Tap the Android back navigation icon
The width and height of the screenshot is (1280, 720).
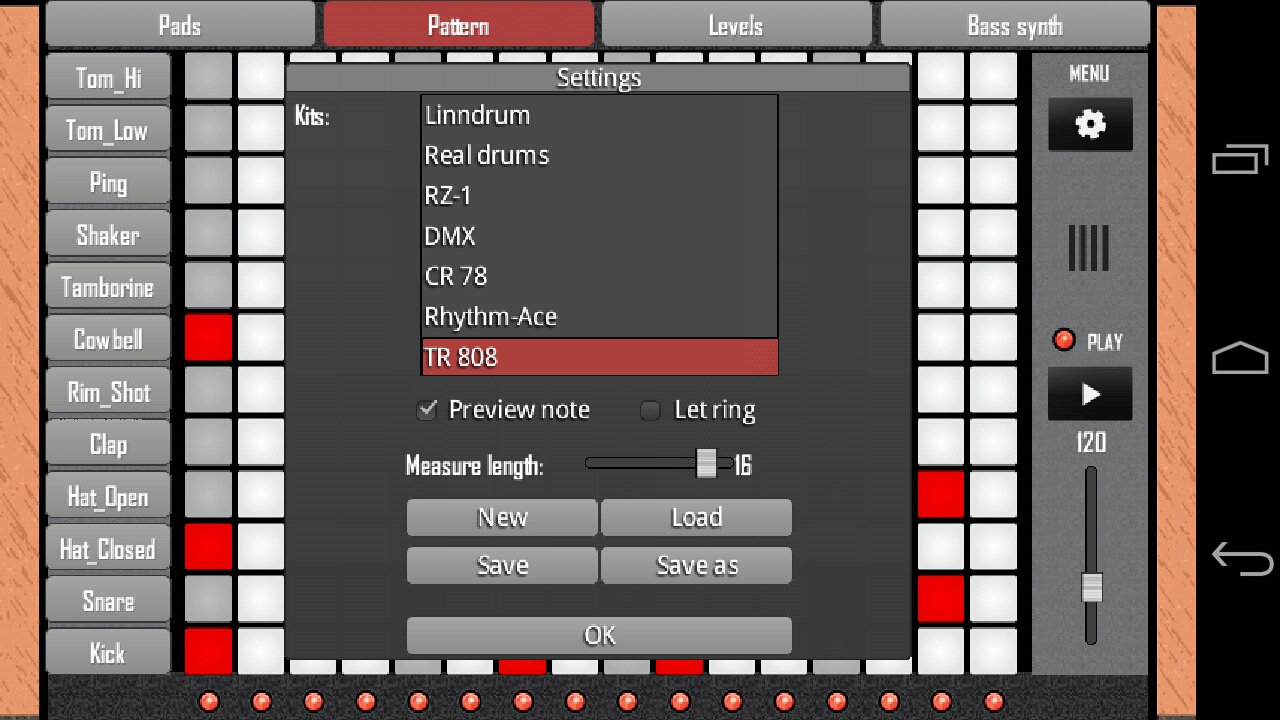coord(1241,560)
